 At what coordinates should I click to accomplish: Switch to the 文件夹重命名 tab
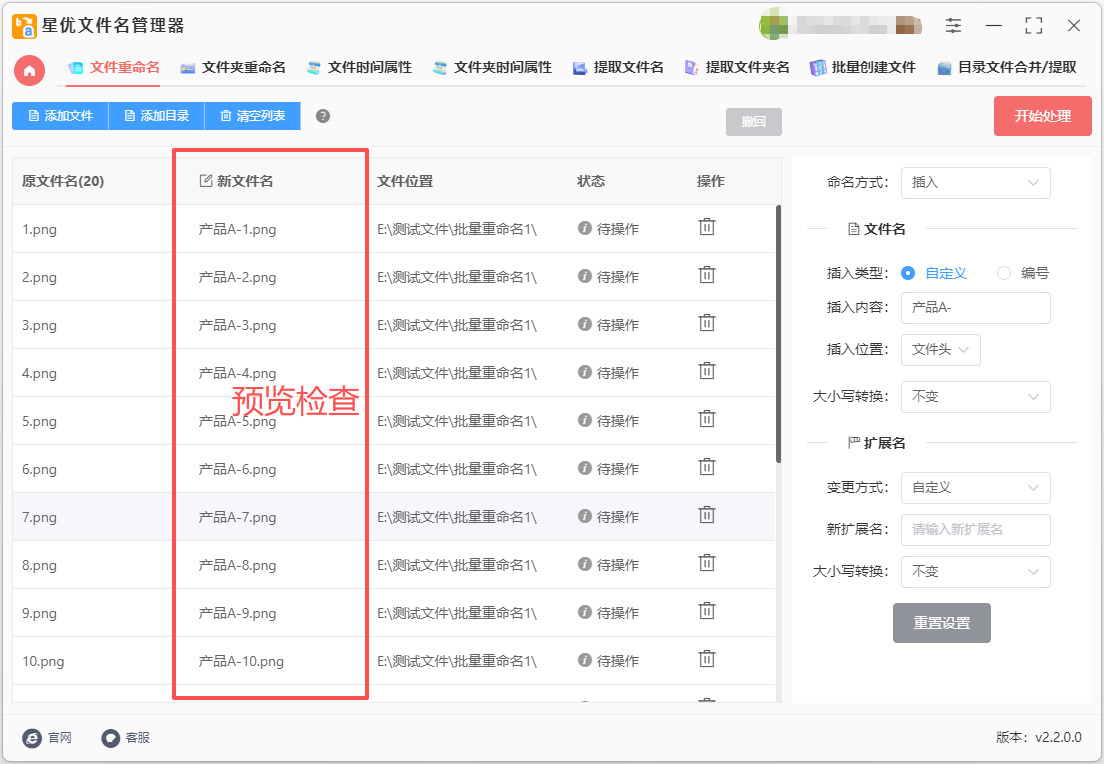(233, 68)
